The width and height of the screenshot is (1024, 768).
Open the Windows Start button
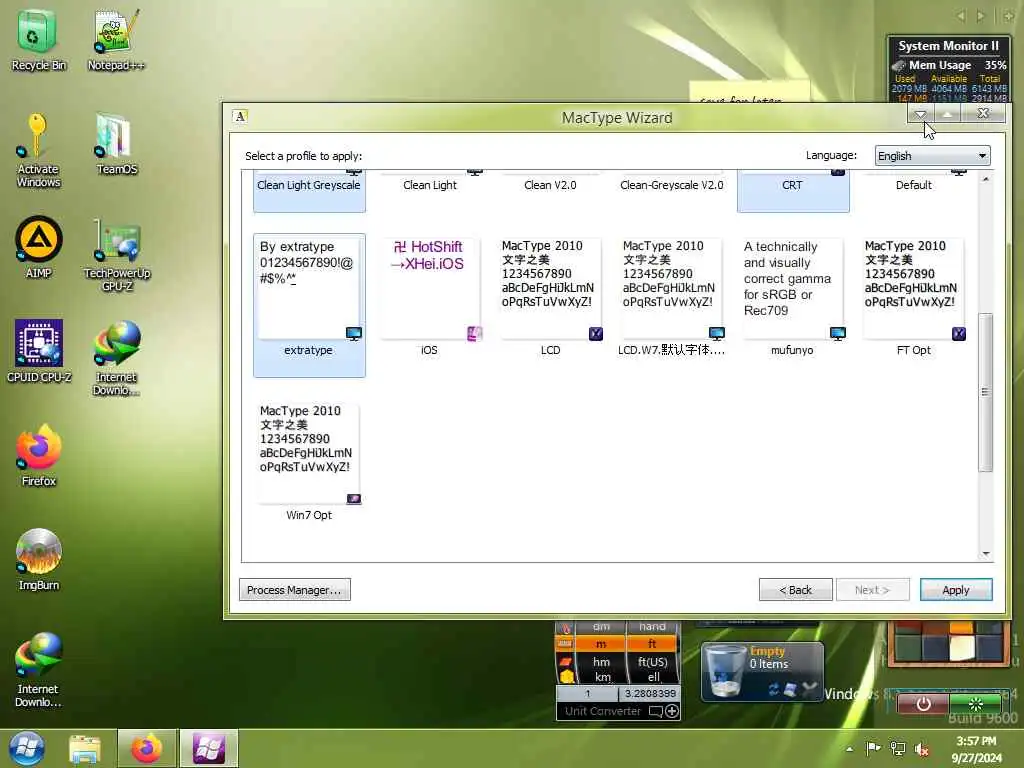[27, 748]
